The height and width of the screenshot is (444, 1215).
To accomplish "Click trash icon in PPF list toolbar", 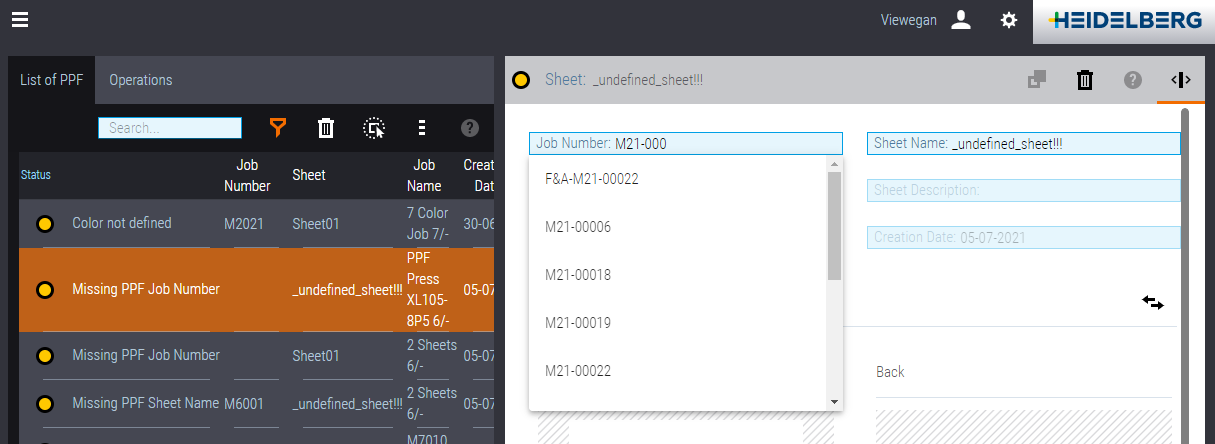I will tap(326, 128).
